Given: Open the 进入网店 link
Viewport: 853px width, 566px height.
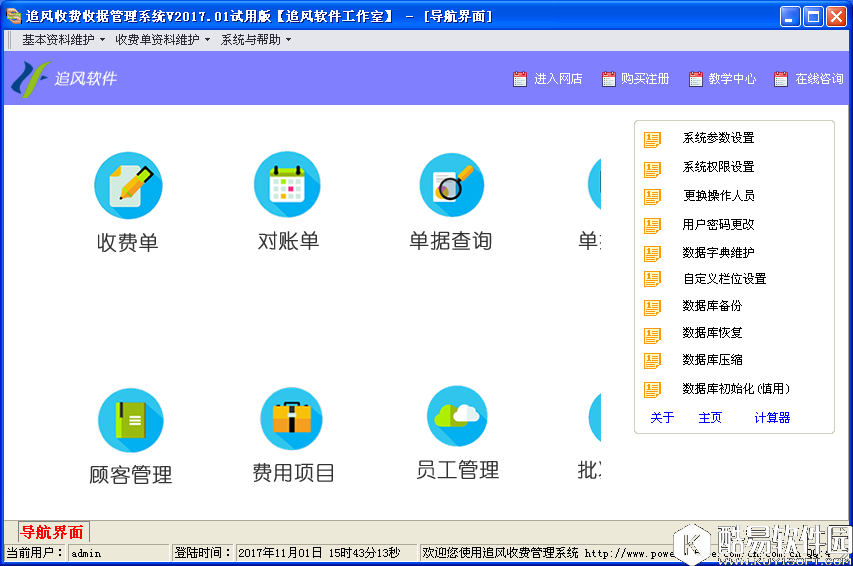Looking at the screenshot, I should click(x=558, y=79).
